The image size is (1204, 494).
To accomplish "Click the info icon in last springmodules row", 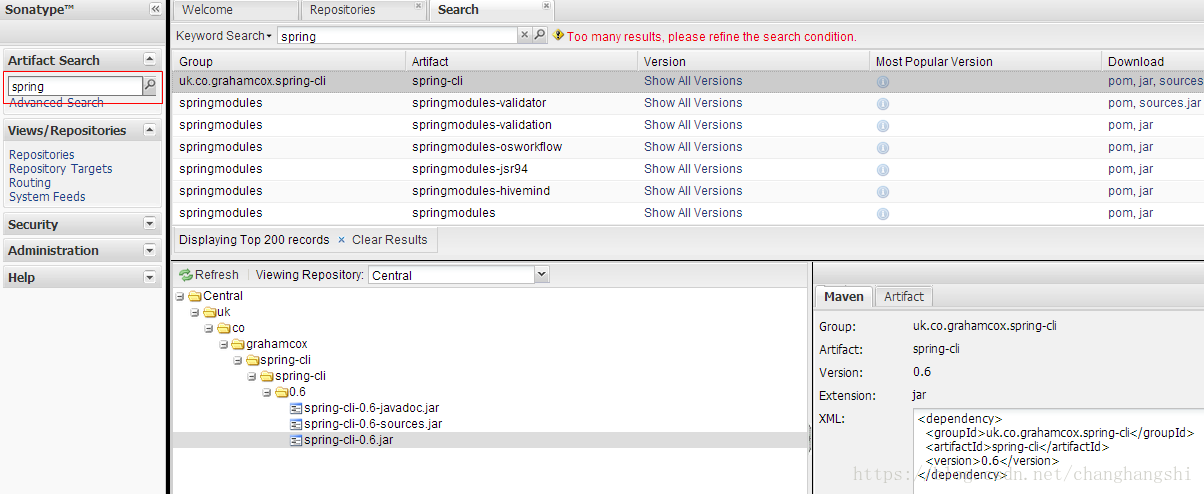I will click(883, 214).
